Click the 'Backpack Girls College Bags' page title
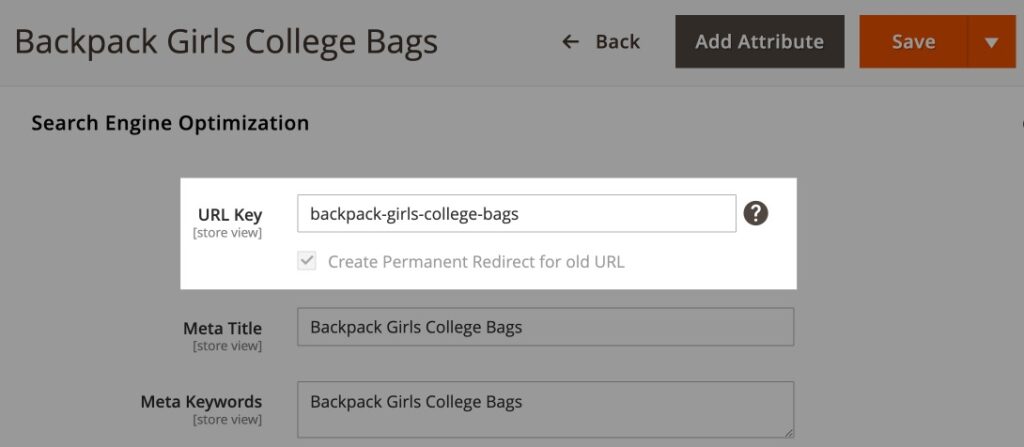The image size is (1024, 447). pos(226,42)
